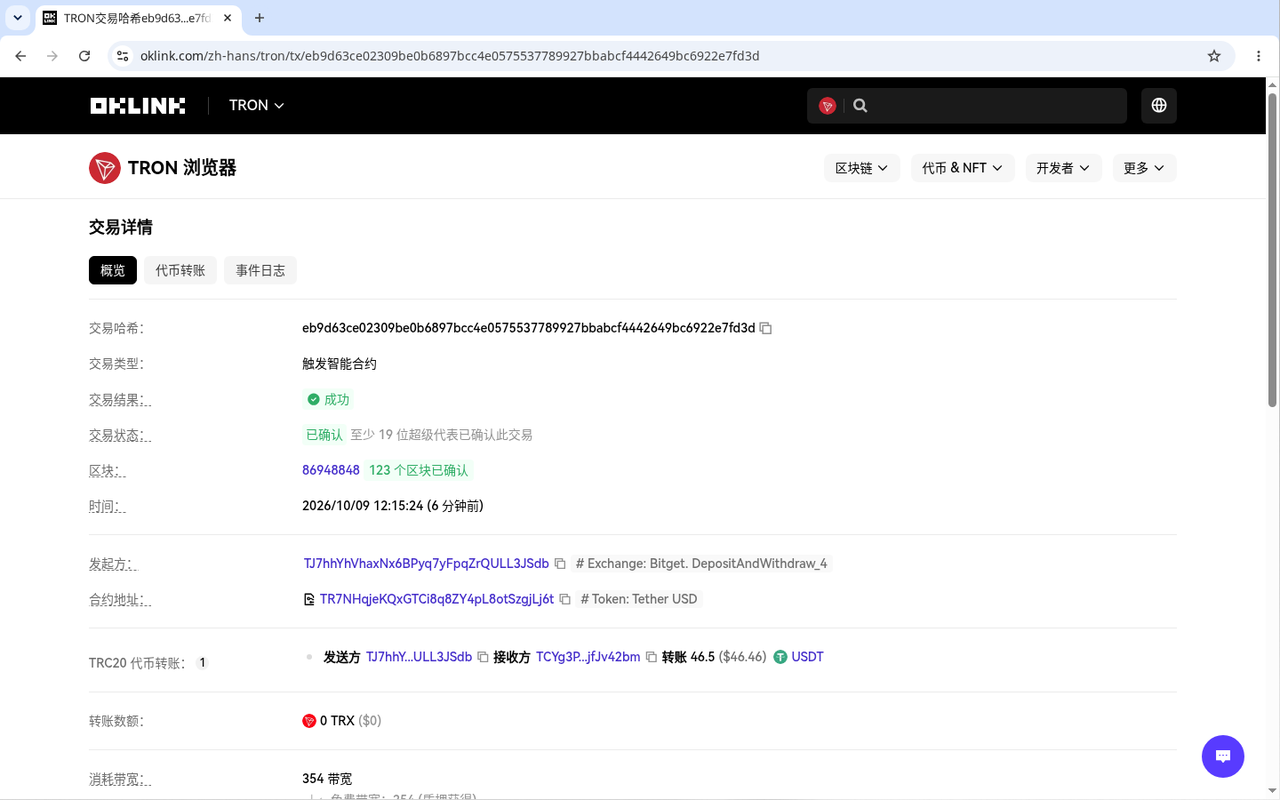This screenshot has height=800, width=1280.
Task: Open sender address TJ7hhY...ULL3JSdb link
Action: tap(419, 657)
